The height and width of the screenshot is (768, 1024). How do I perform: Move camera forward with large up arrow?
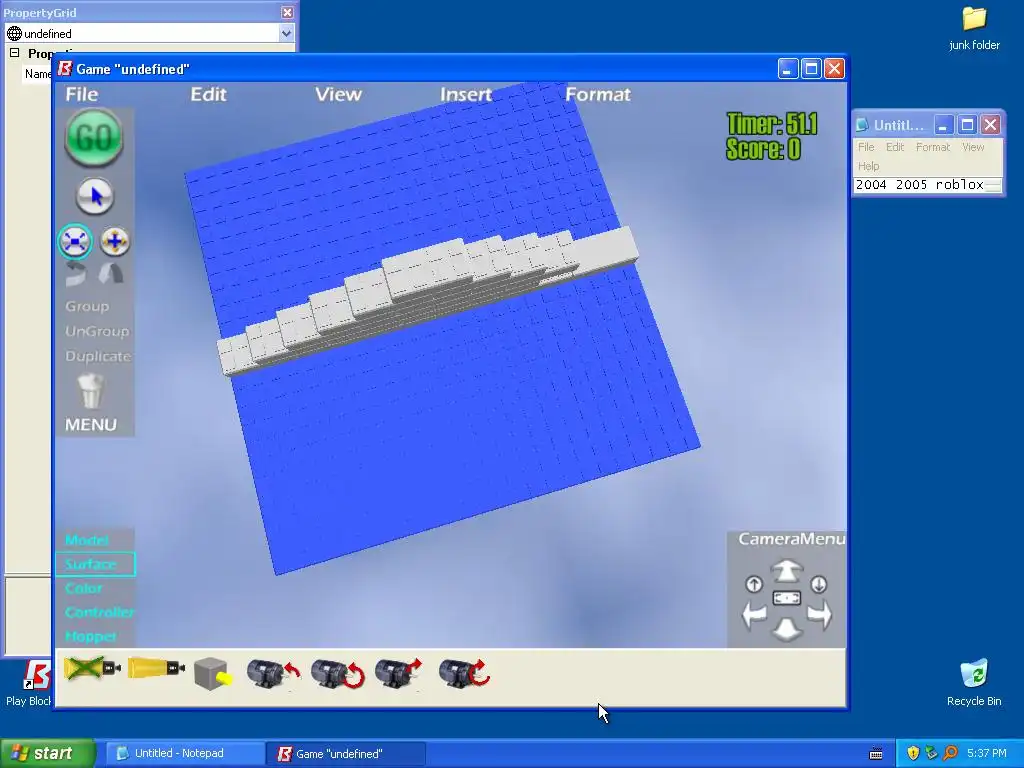[x=786, y=571]
